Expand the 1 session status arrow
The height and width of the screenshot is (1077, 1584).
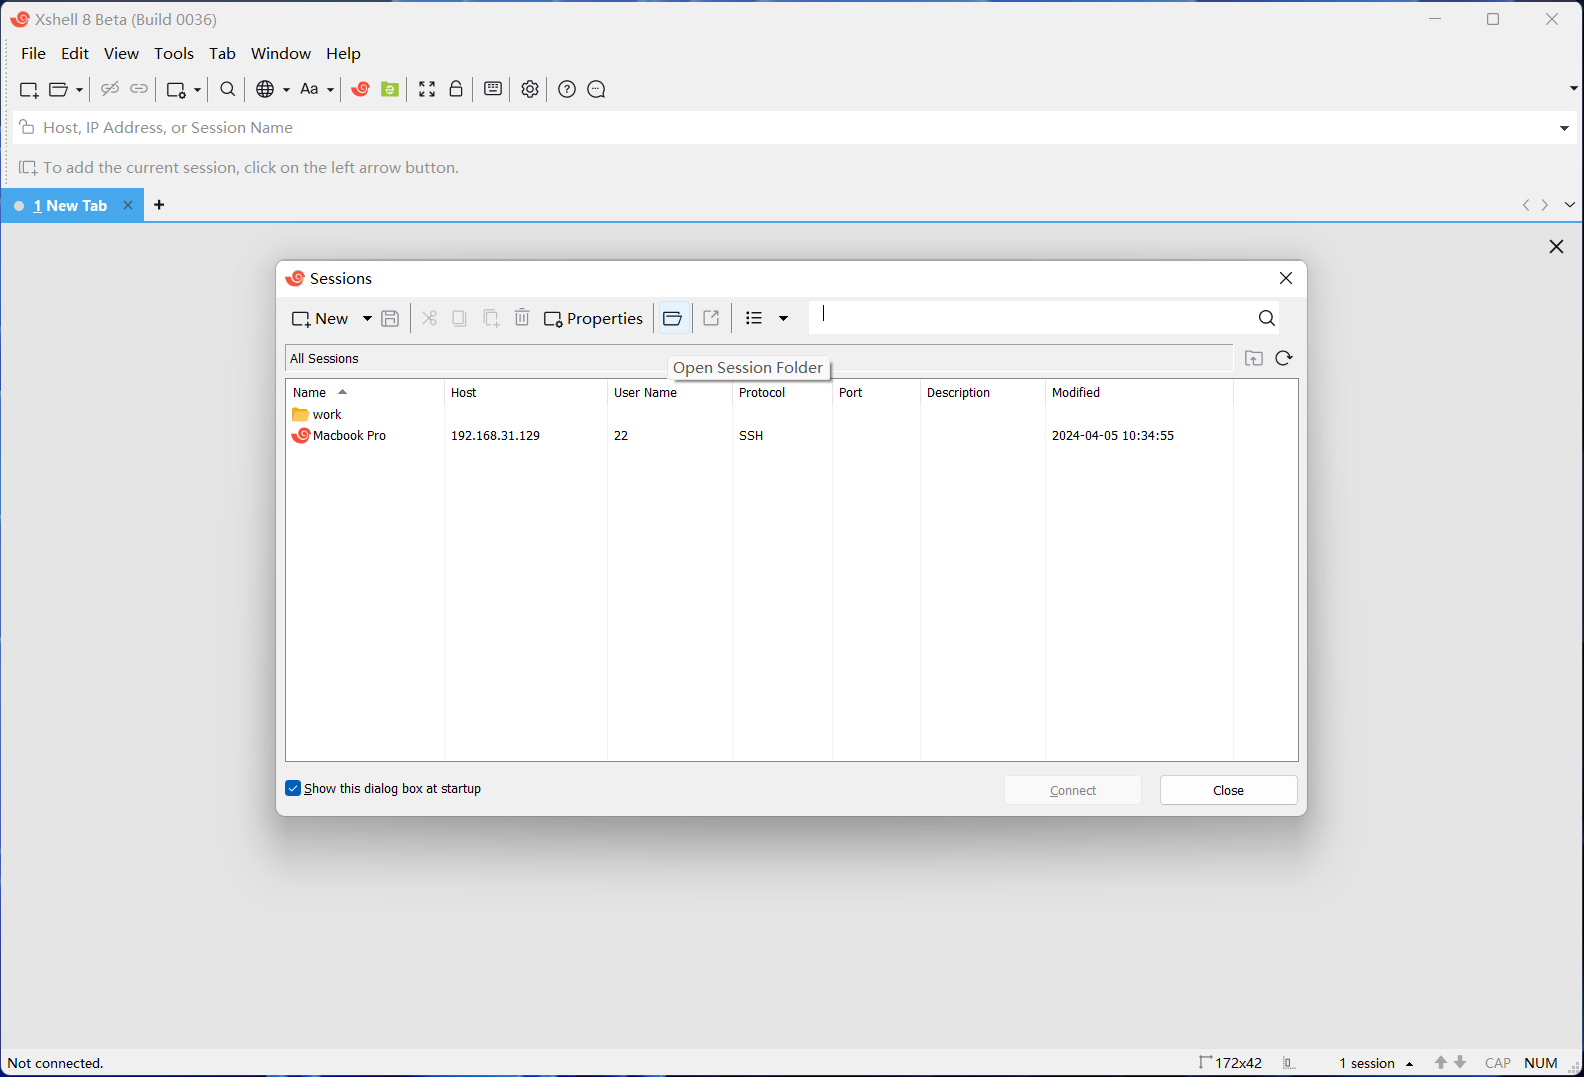coord(1409,1064)
